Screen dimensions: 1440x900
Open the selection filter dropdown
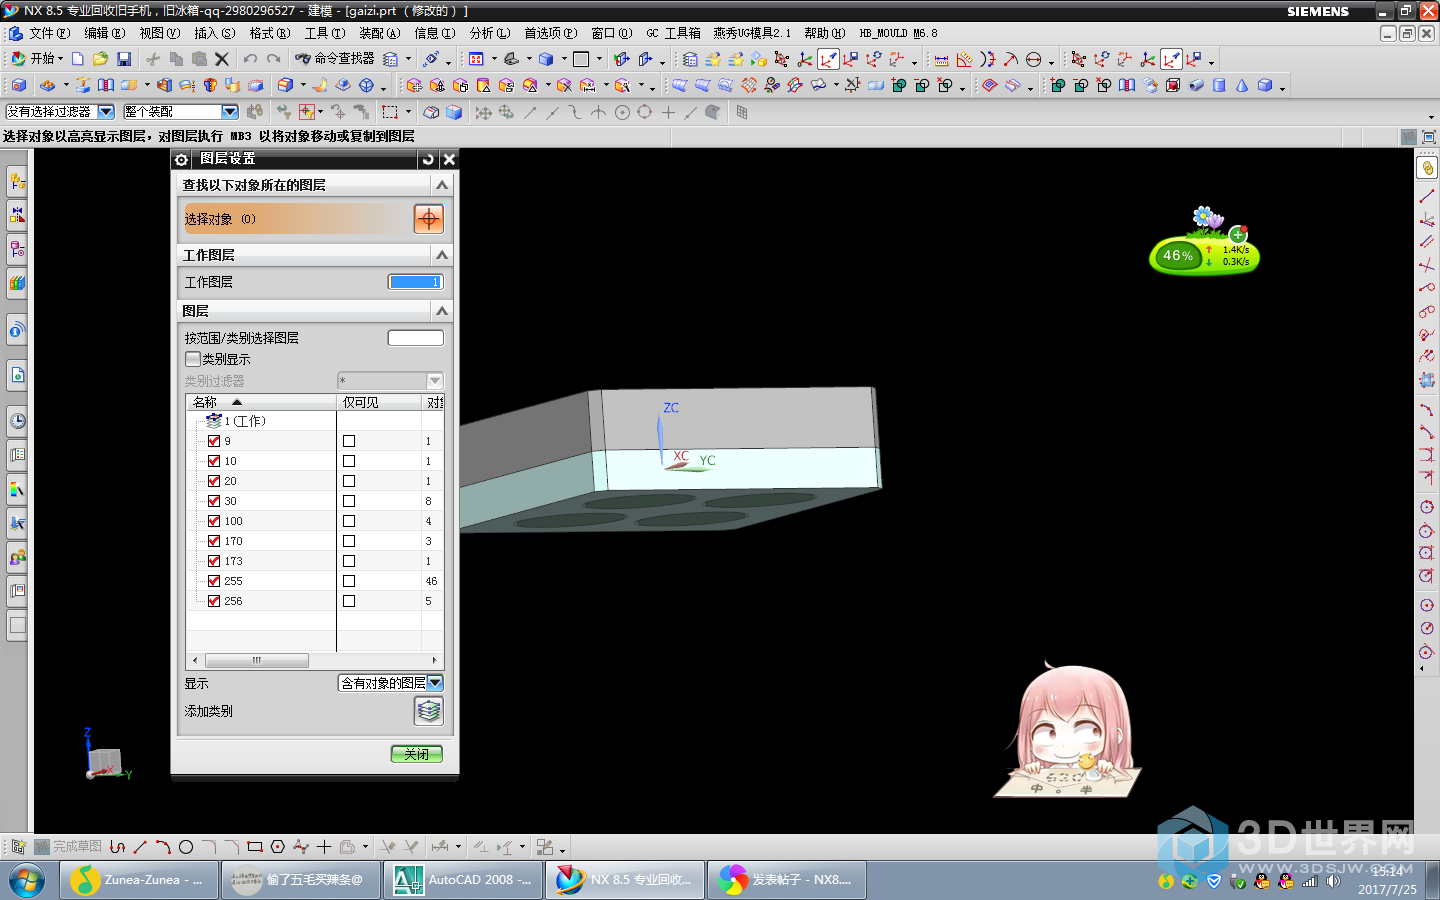point(106,112)
